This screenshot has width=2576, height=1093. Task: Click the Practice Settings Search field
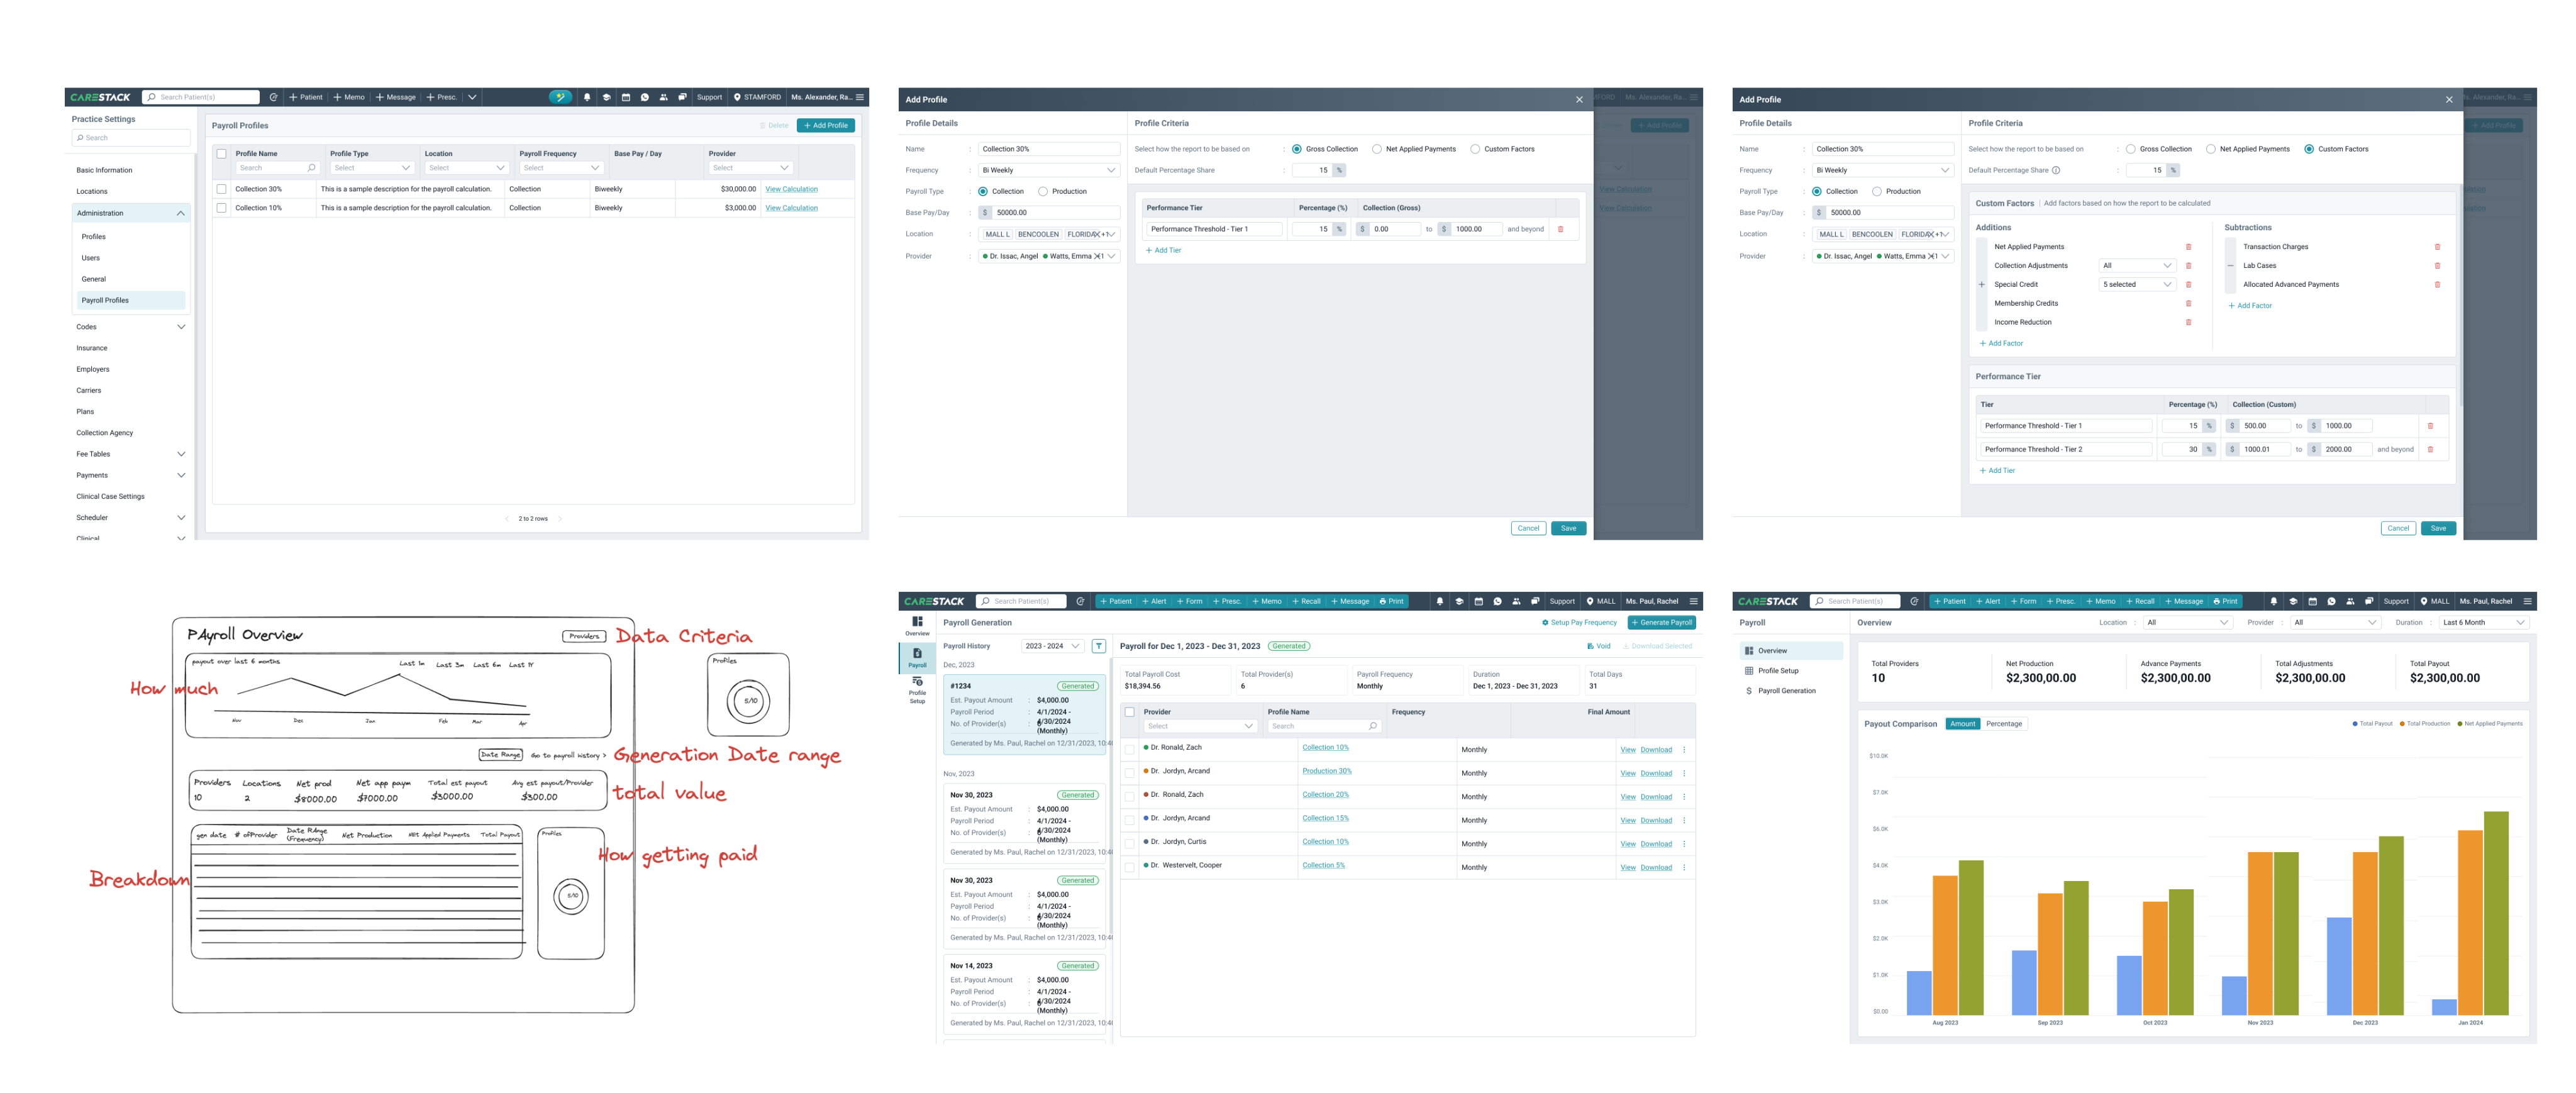[131, 138]
